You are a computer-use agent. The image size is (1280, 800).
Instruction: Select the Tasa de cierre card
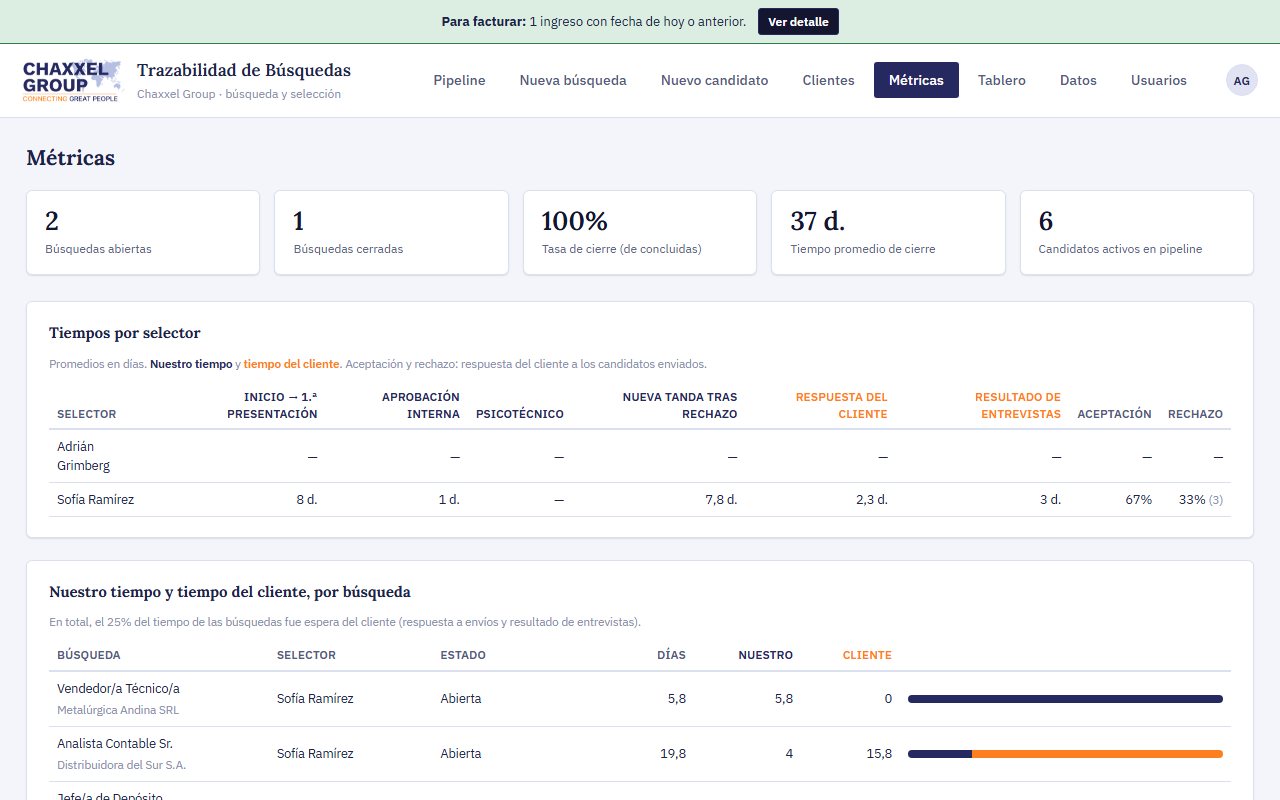(639, 232)
